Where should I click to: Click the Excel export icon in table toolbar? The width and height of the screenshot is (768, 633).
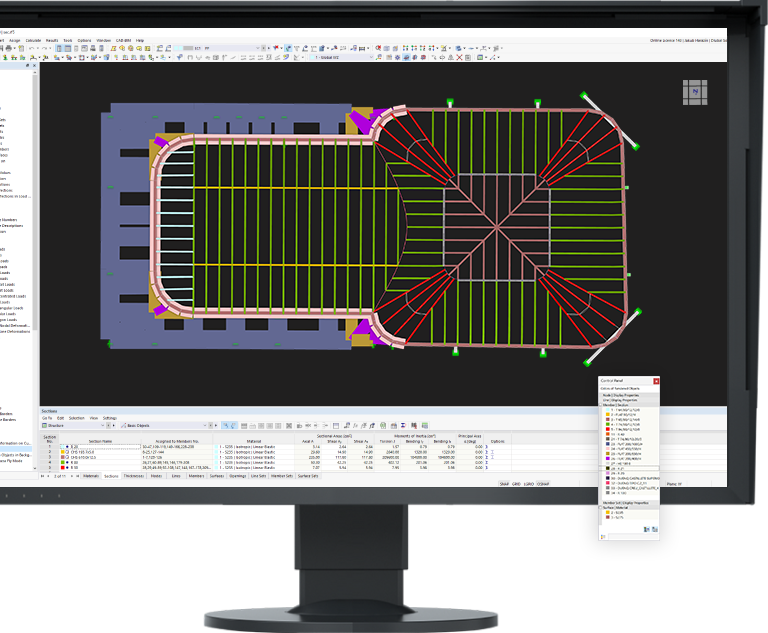tap(383, 426)
